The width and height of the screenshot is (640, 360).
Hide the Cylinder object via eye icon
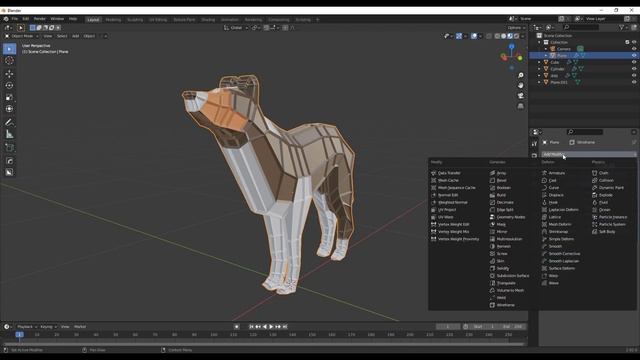(x=634, y=69)
